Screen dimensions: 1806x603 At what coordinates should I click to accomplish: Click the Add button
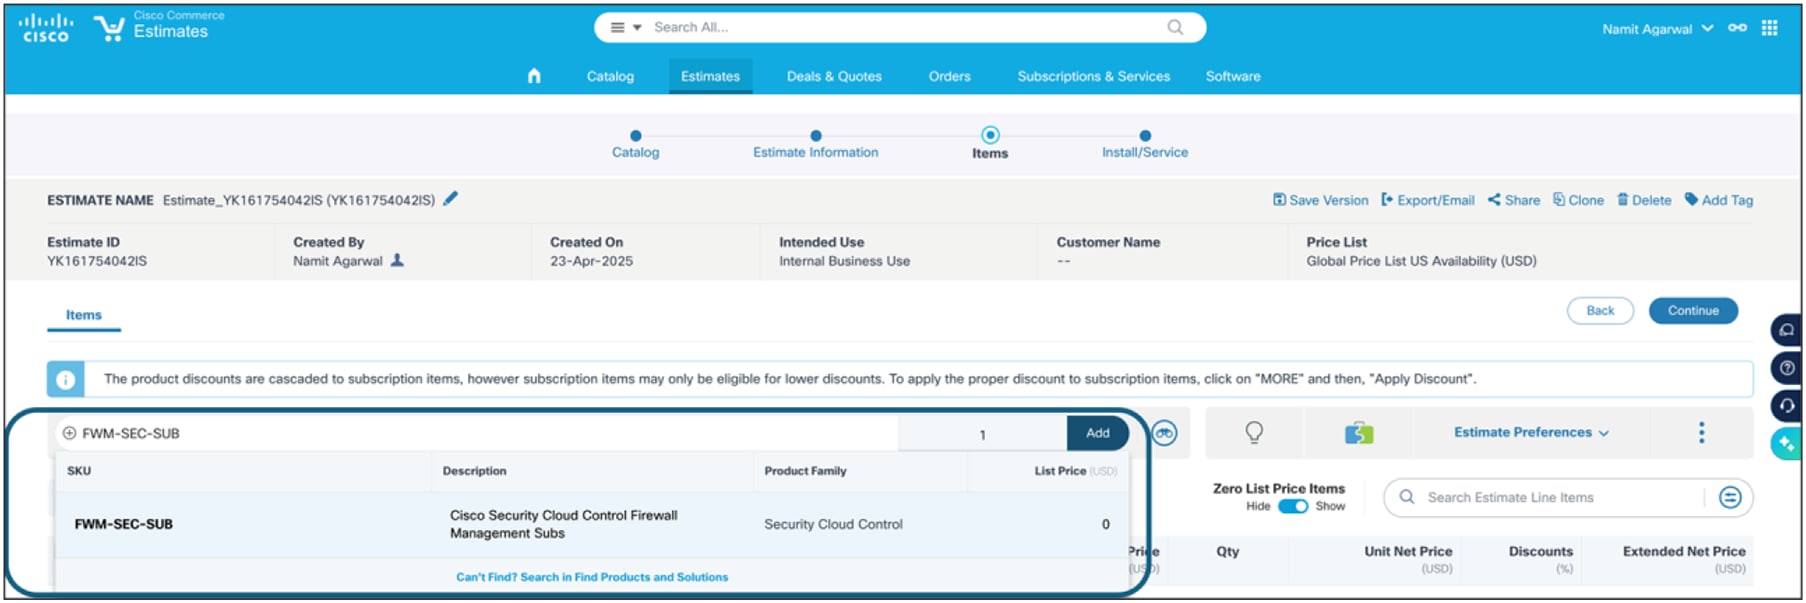pos(1097,433)
